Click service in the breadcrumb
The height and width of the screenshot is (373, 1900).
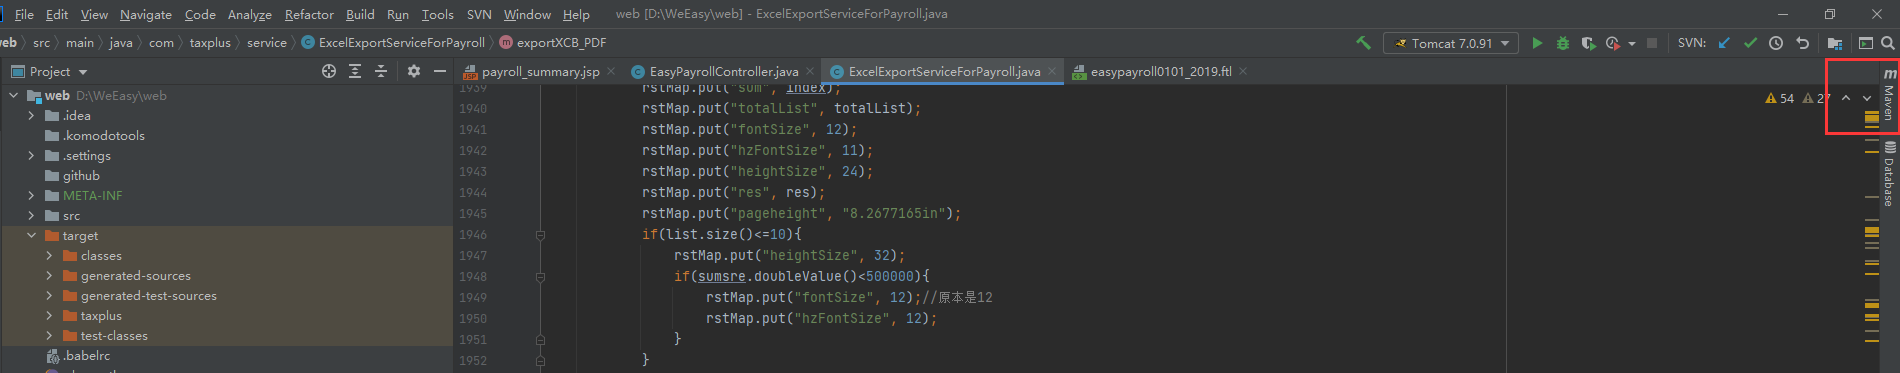266,43
